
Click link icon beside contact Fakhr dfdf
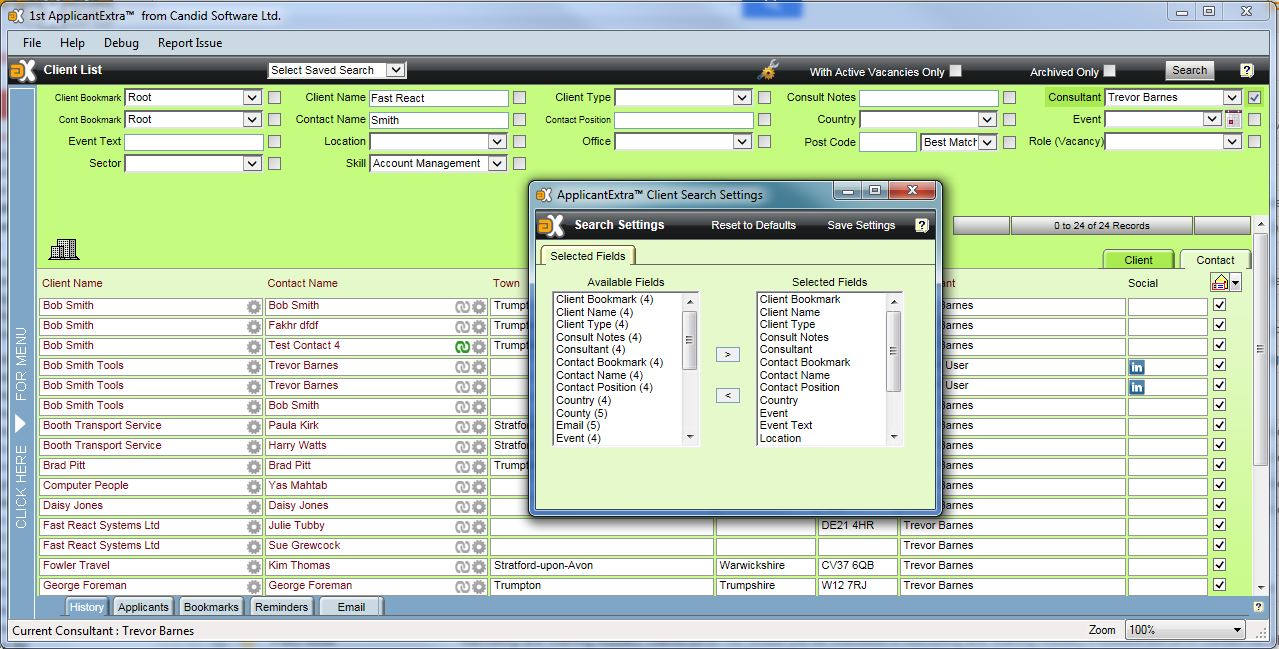coord(463,326)
